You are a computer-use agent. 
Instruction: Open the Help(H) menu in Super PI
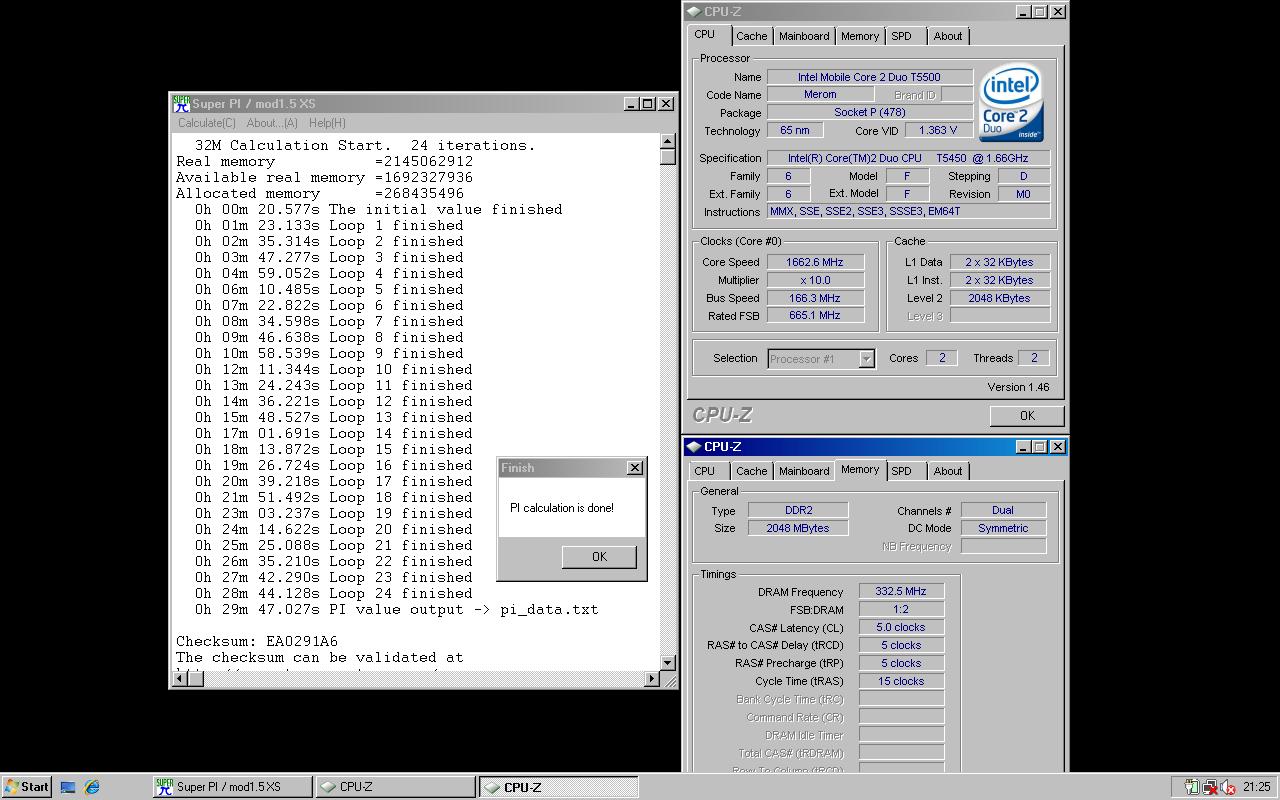pos(327,123)
